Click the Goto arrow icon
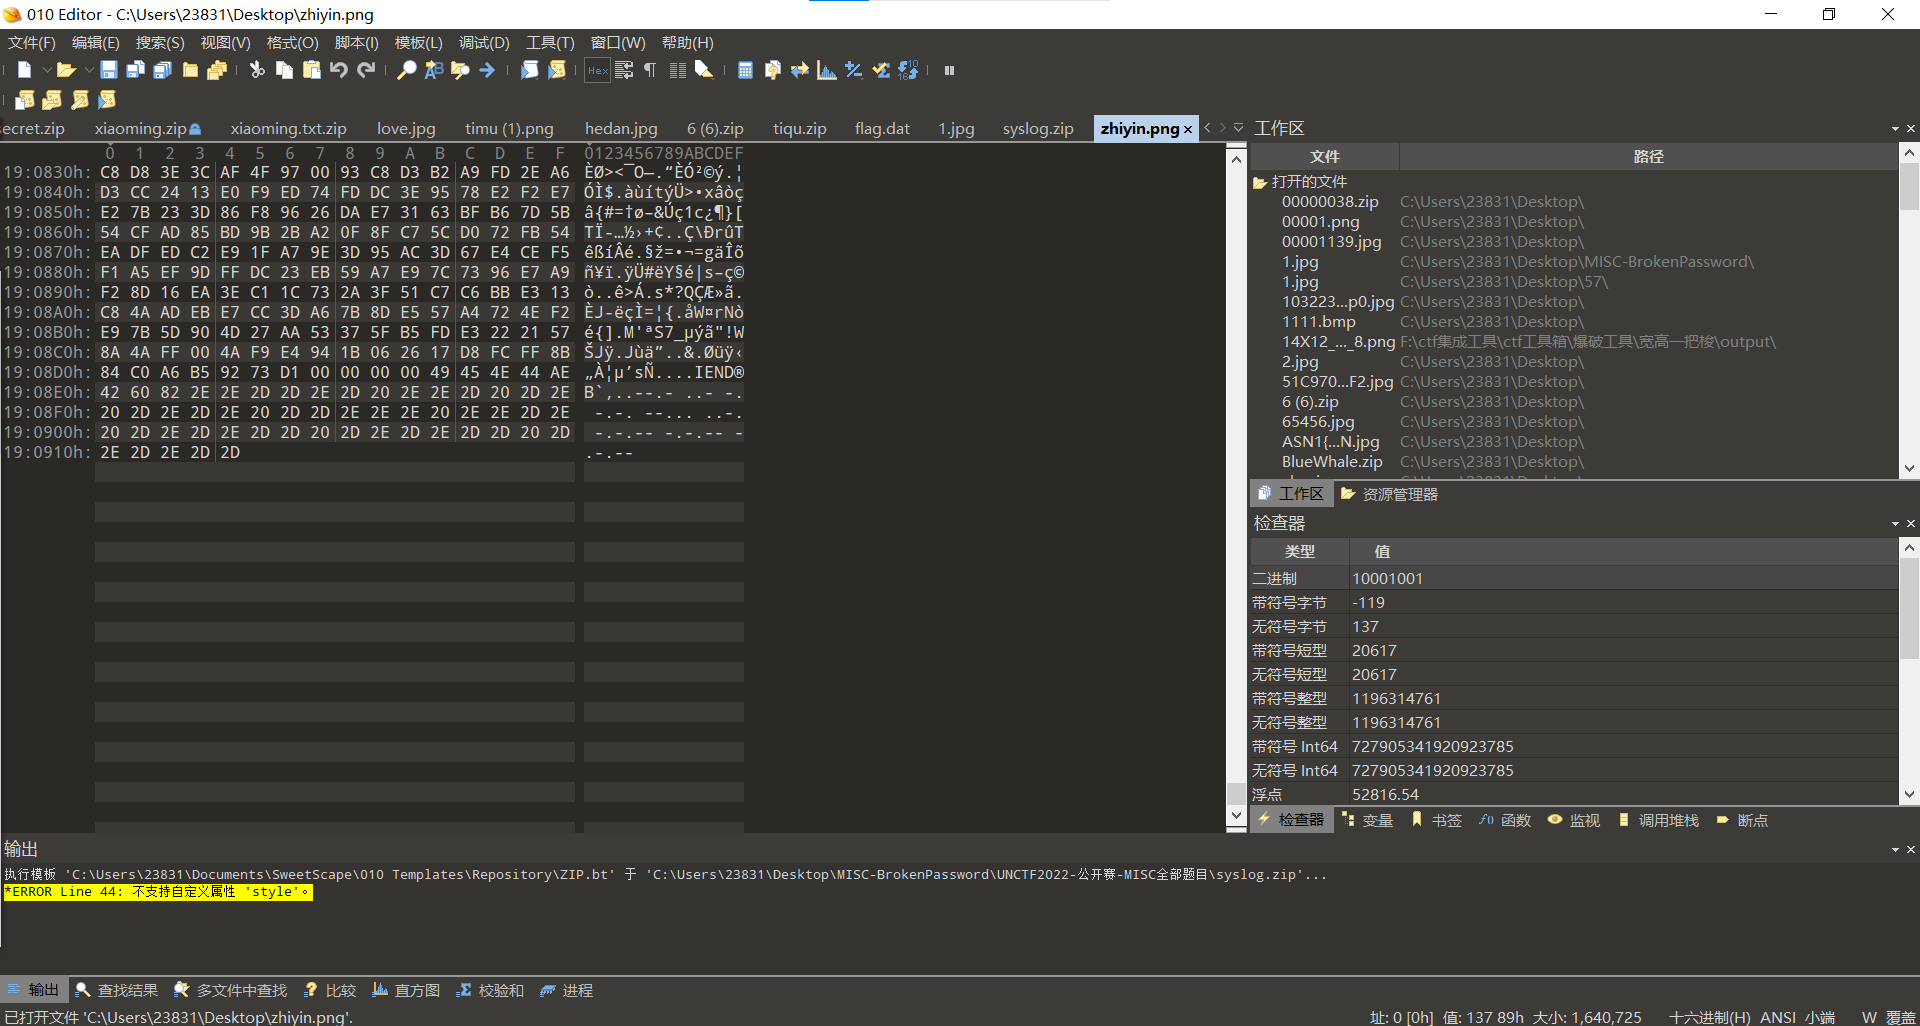Viewport: 1920px width, 1026px height. (x=487, y=70)
